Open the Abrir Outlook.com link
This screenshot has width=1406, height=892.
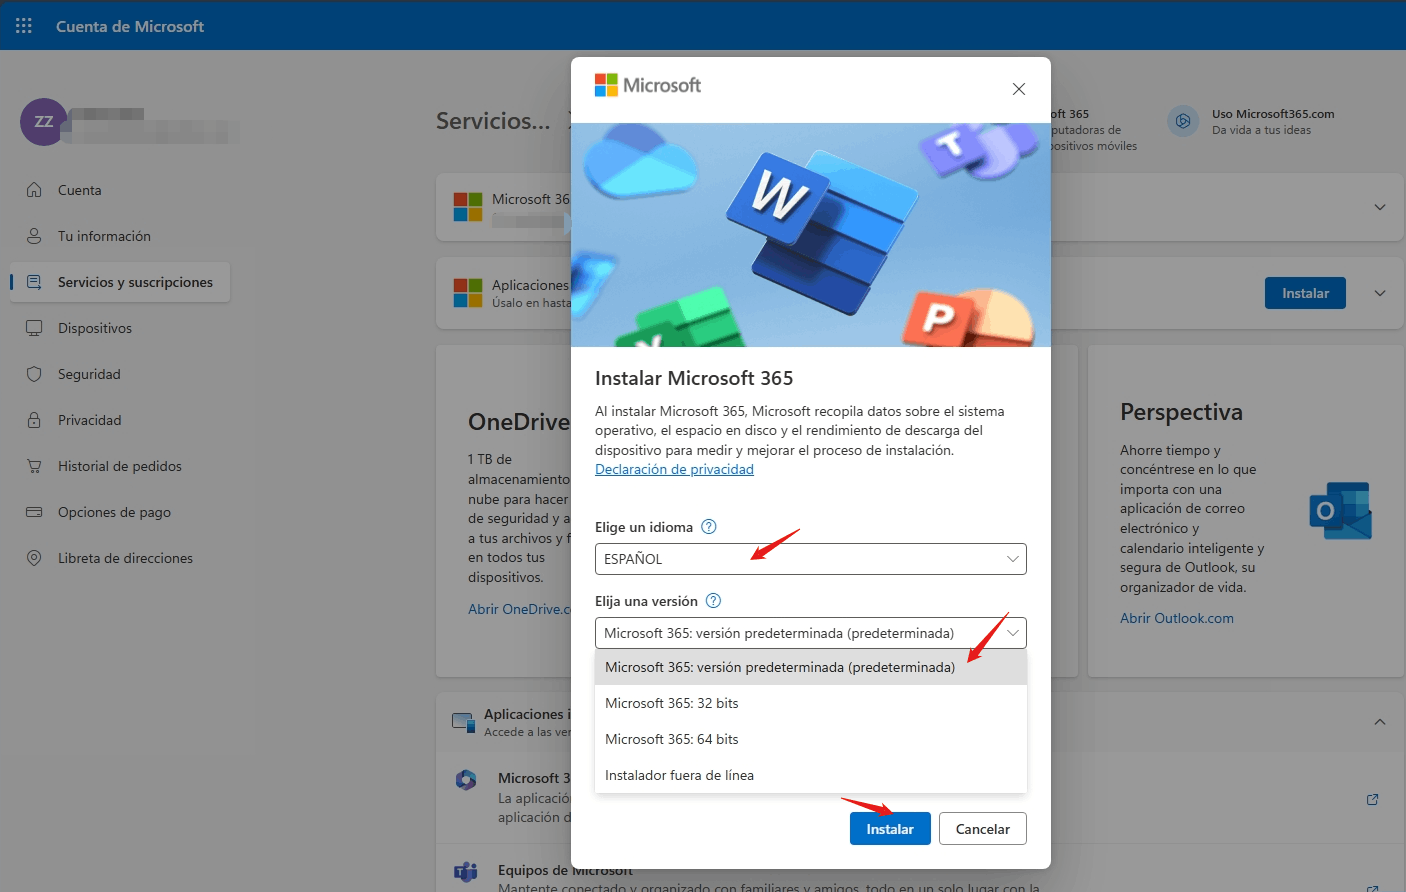(1177, 618)
